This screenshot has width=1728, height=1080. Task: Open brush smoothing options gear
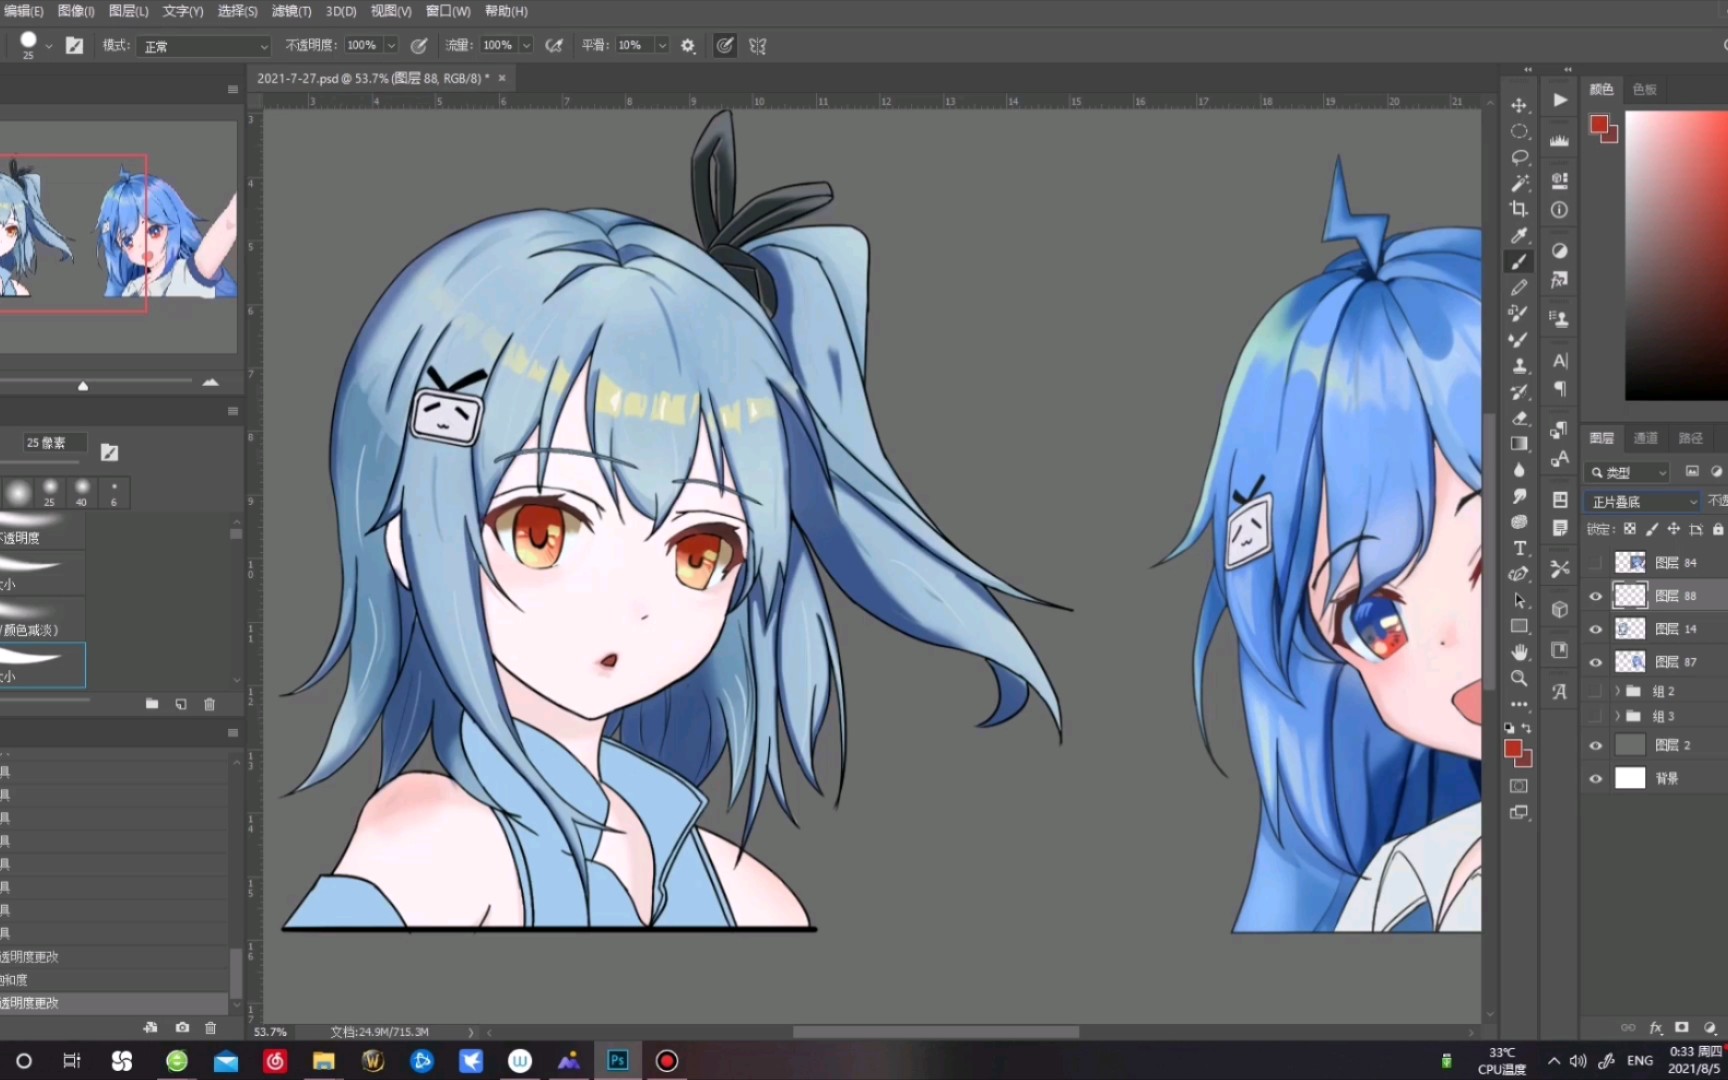tap(687, 46)
